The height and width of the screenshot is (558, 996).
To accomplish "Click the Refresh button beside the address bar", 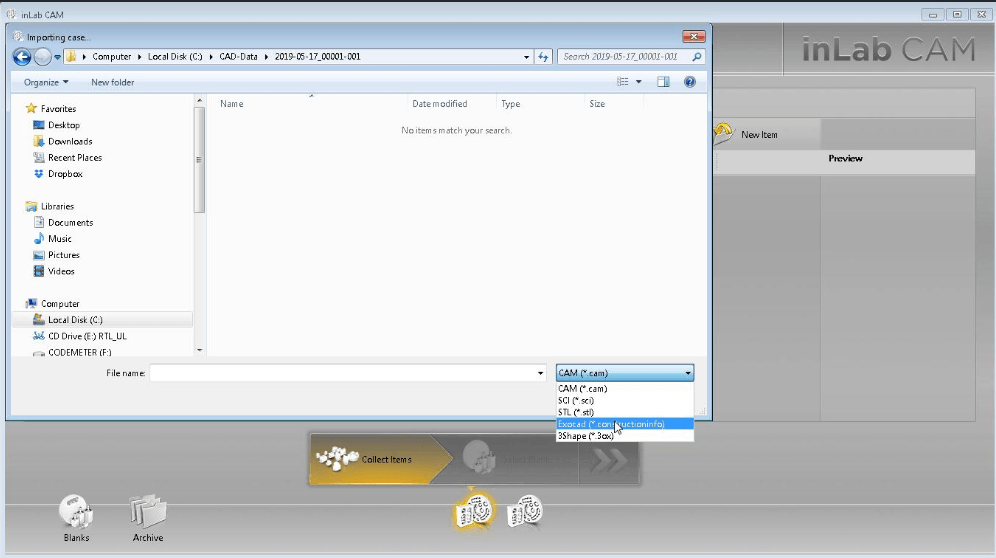I will pyautogui.click(x=543, y=57).
